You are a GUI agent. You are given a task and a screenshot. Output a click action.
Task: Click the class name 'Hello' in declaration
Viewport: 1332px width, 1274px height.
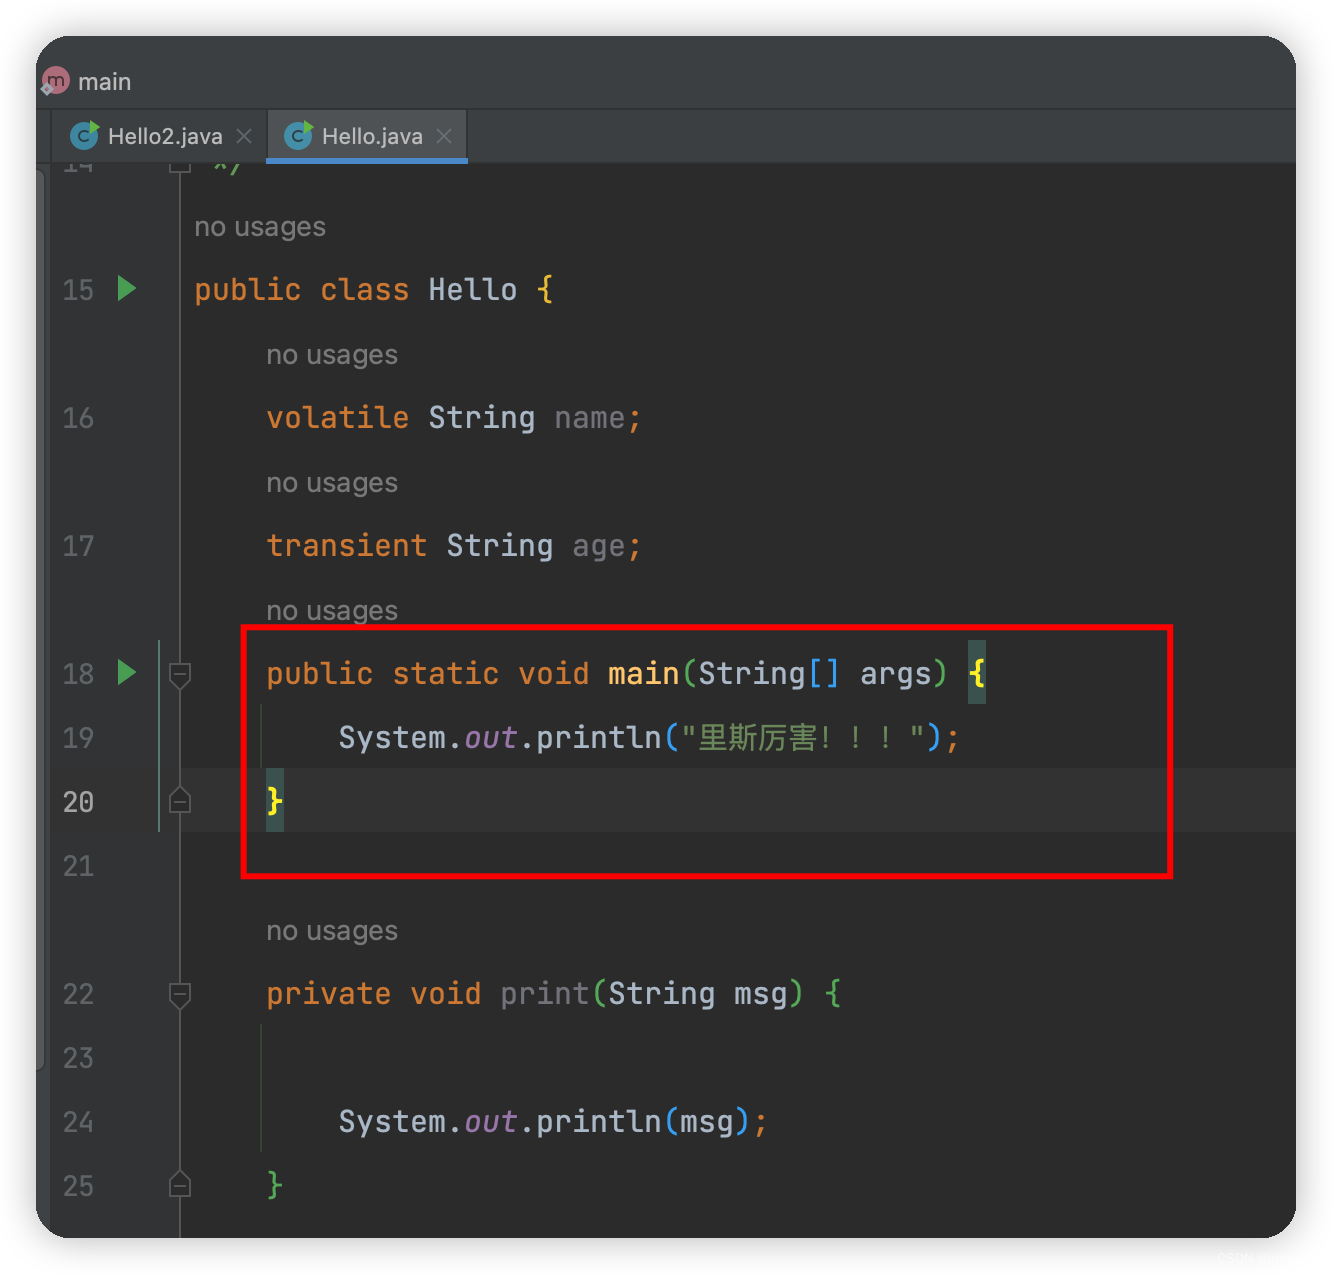[x=473, y=290]
